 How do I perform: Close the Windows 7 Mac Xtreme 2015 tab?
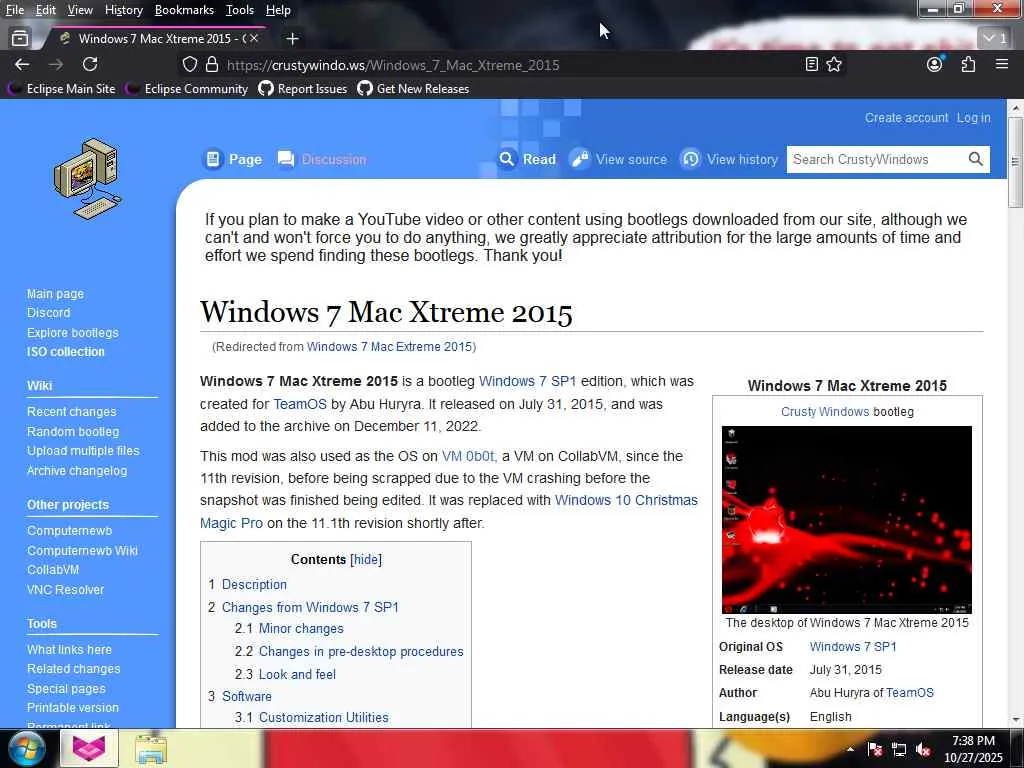[x=255, y=39]
